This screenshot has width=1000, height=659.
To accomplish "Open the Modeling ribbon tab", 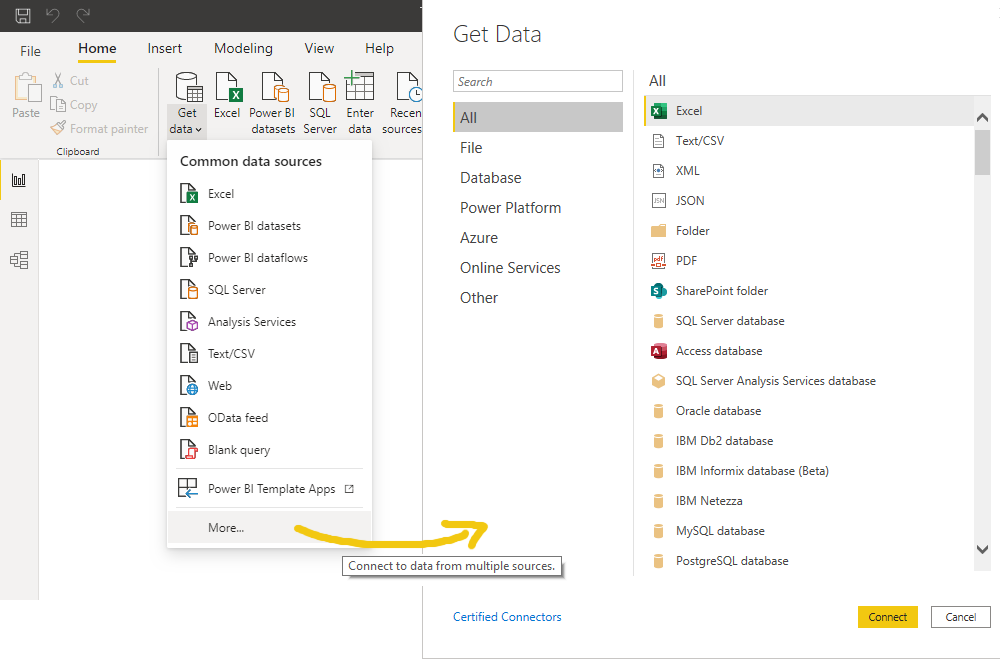I will click(x=243, y=48).
